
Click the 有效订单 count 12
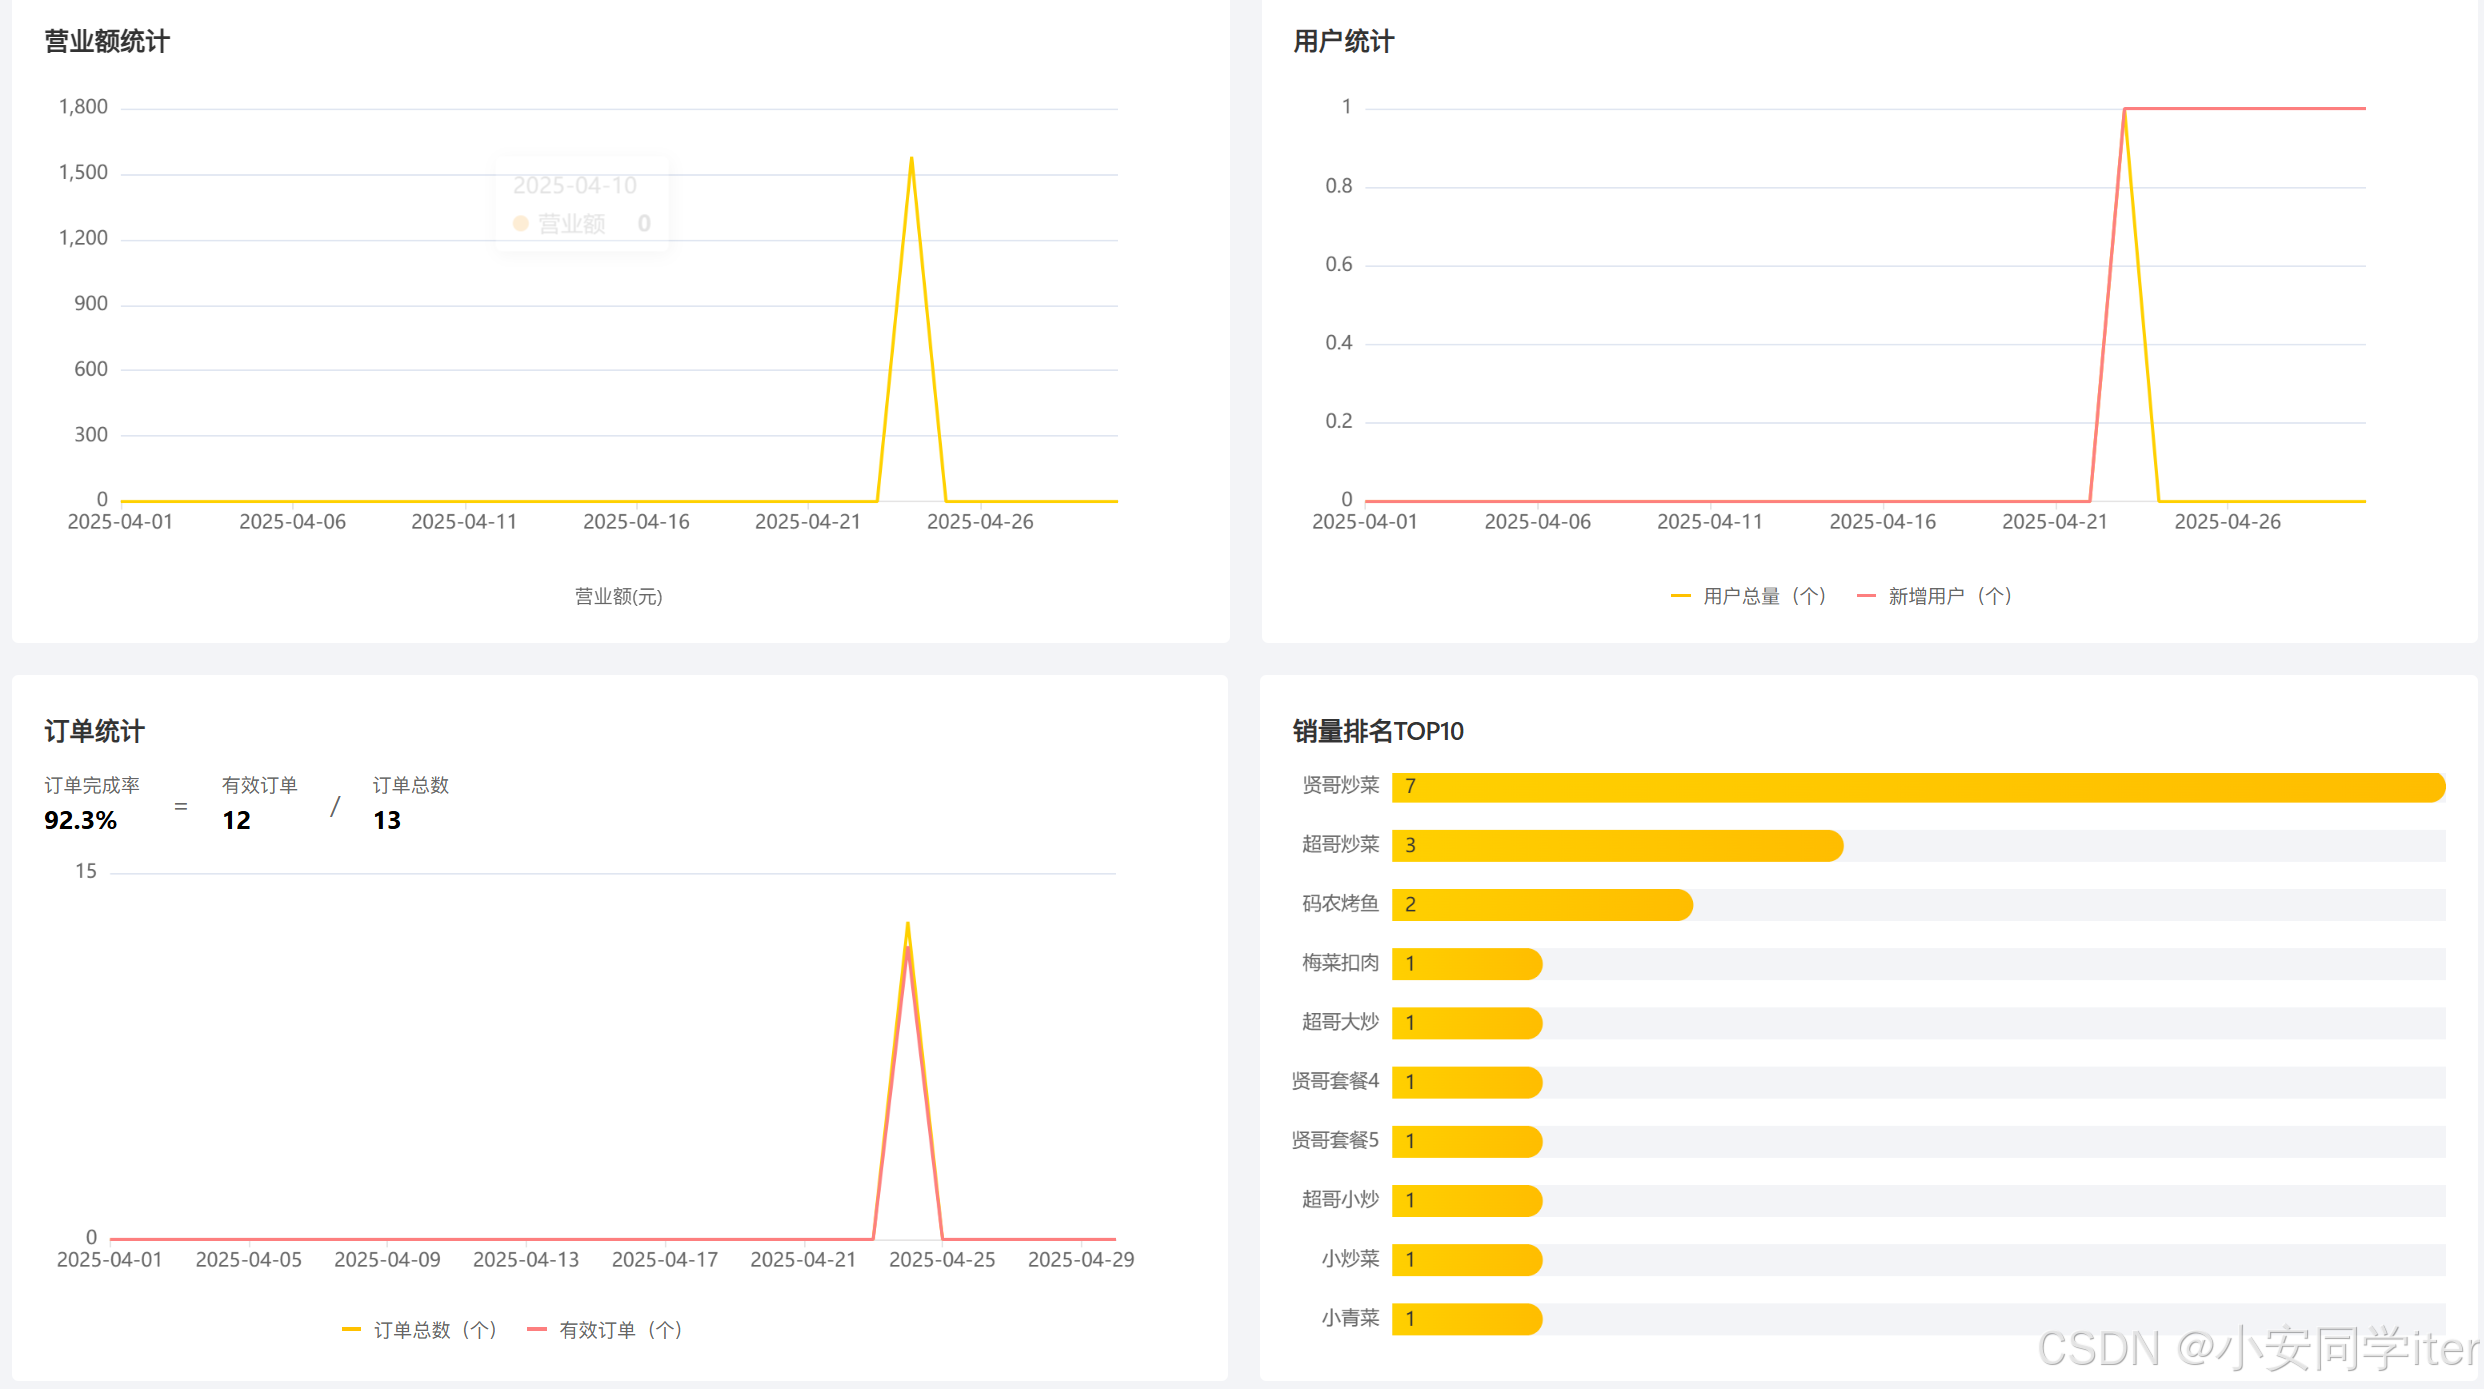click(x=236, y=820)
